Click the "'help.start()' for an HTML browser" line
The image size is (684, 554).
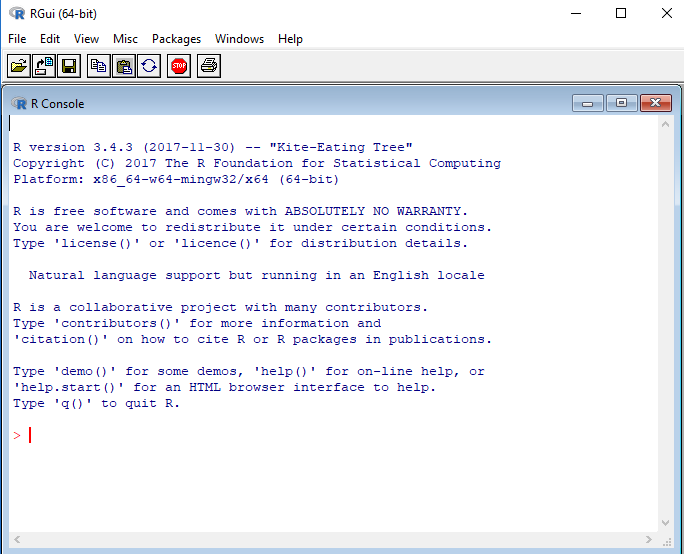pos(224,387)
